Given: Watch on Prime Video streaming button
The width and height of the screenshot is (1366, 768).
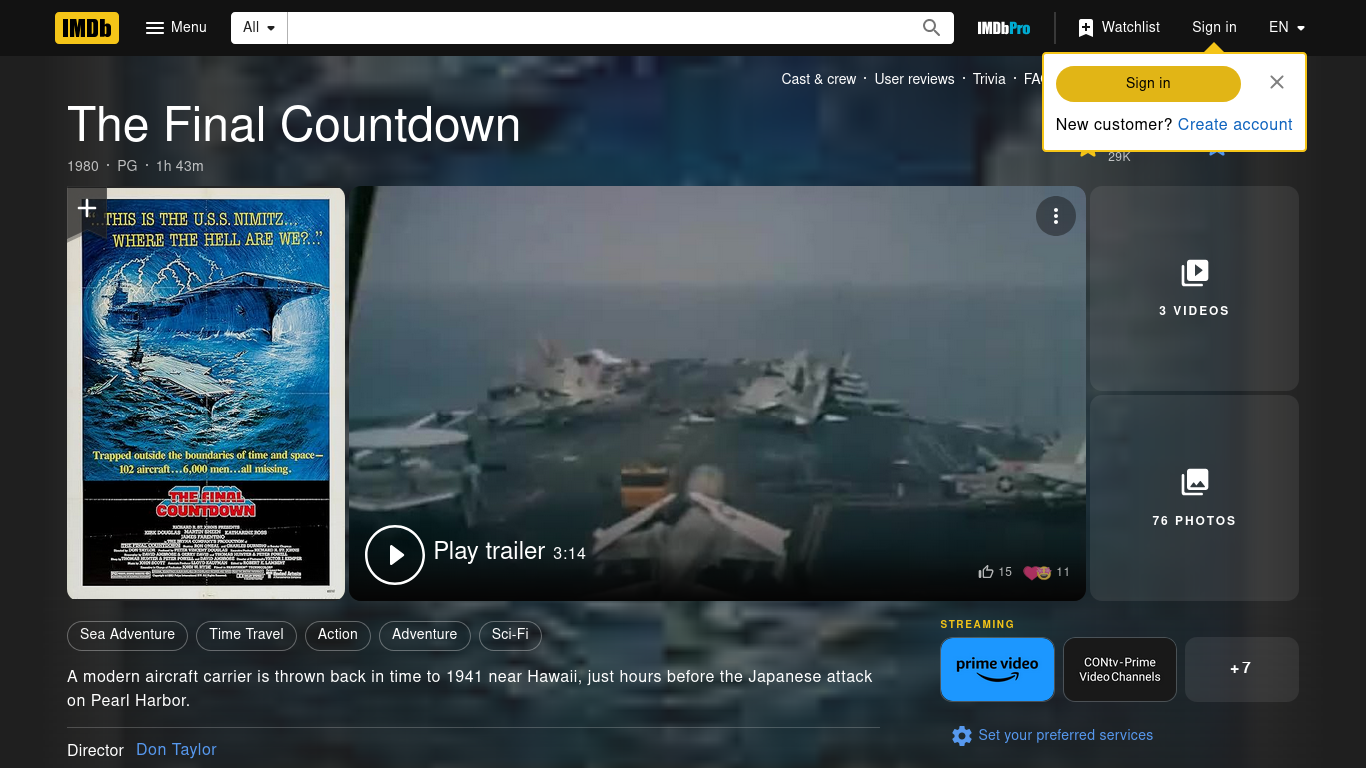Looking at the screenshot, I should (x=997, y=669).
